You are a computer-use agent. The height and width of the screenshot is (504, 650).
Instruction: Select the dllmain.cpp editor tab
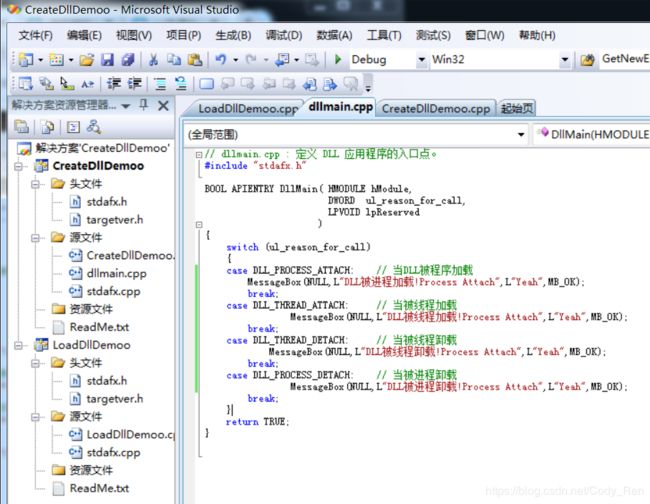(340, 107)
